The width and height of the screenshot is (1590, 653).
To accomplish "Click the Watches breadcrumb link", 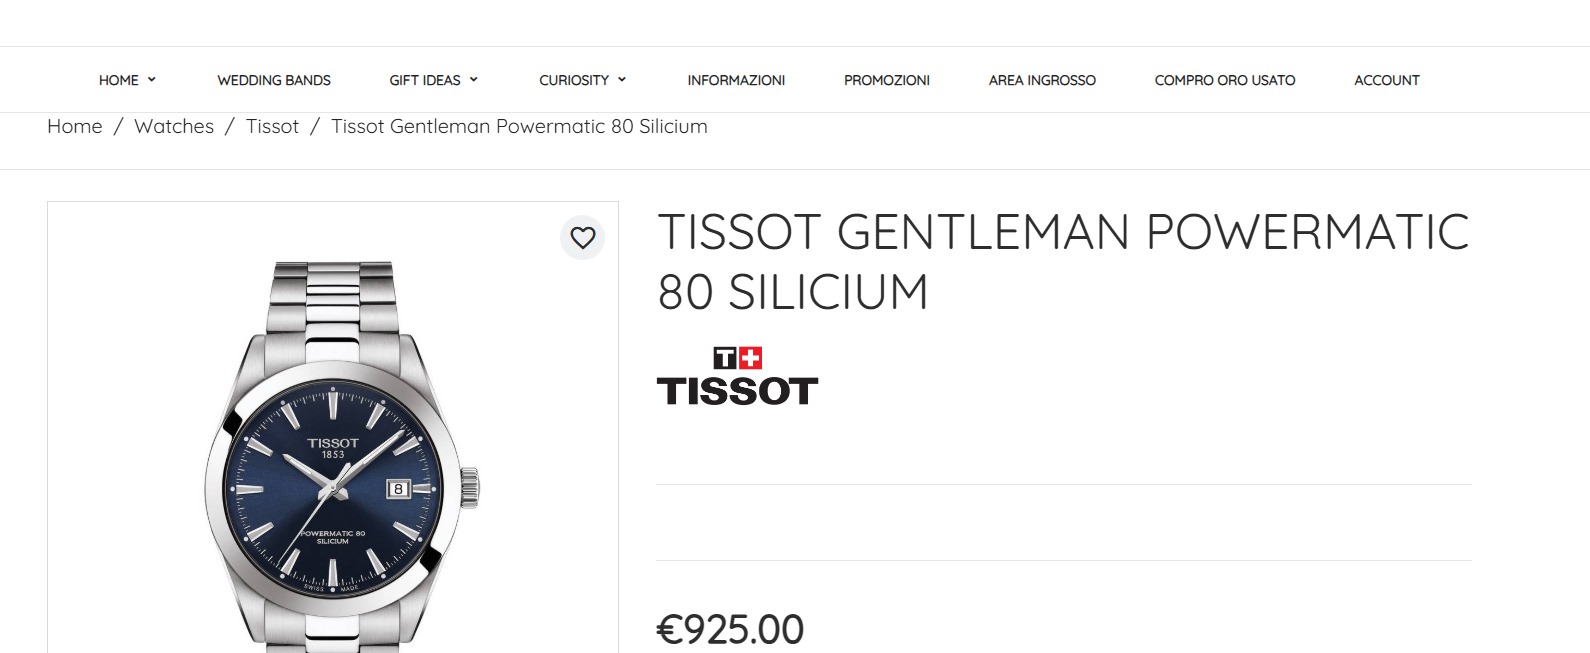I will click(174, 126).
